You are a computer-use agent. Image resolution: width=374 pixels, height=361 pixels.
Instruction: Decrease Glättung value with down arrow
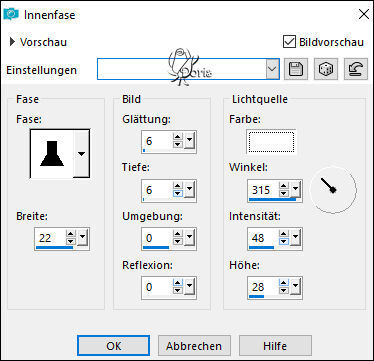(x=178, y=145)
